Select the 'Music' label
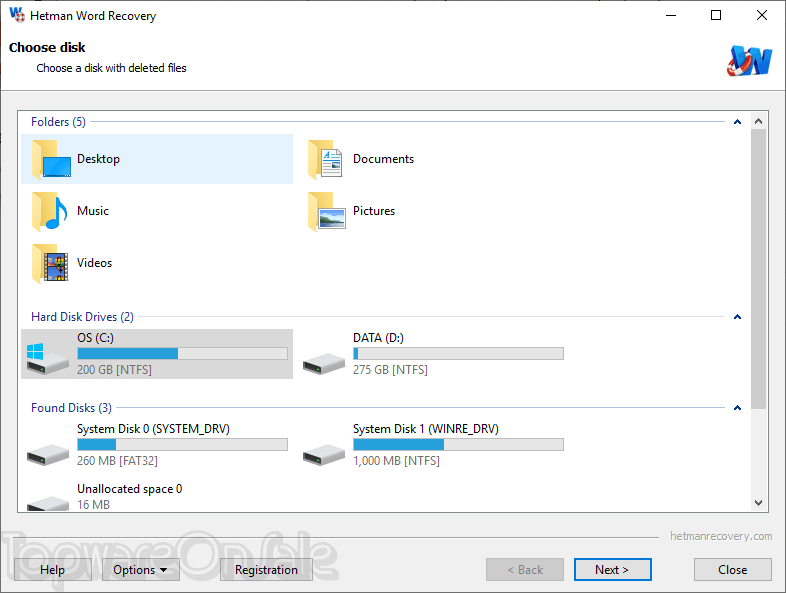786x593 pixels. [x=93, y=211]
